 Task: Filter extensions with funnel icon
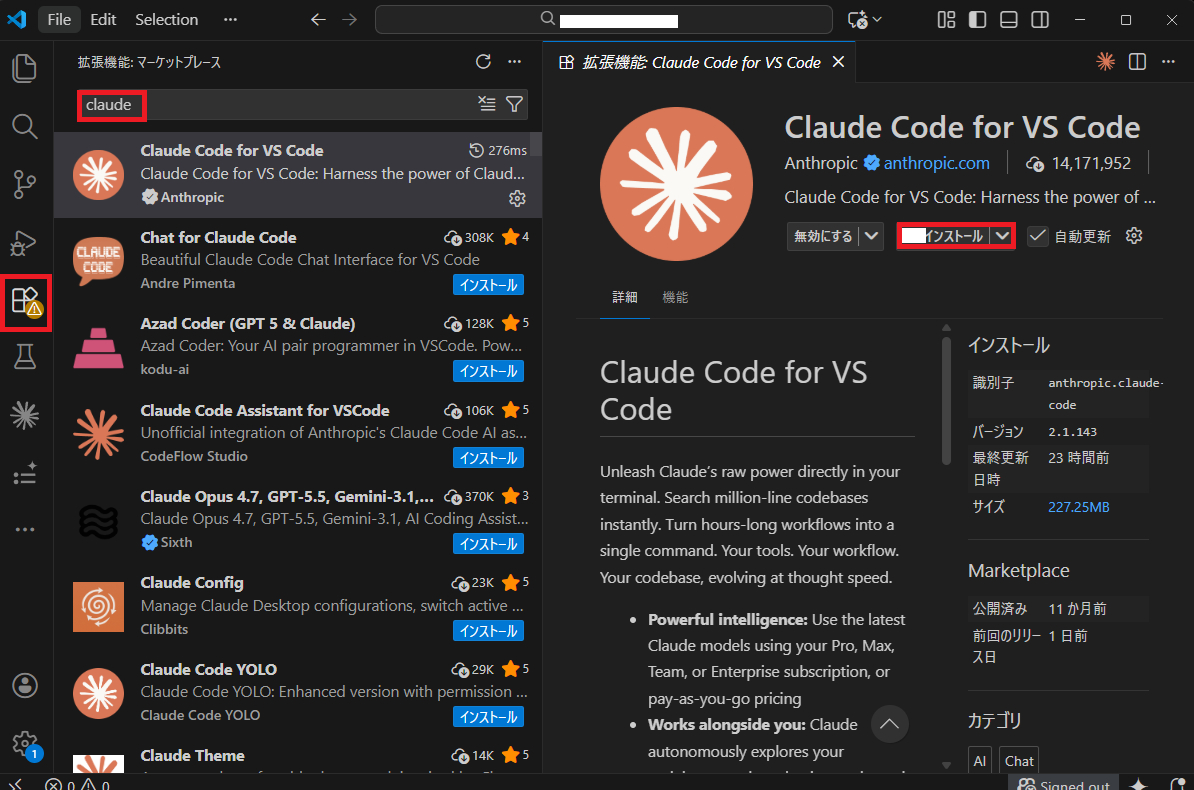pyautogui.click(x=515, y=104)
